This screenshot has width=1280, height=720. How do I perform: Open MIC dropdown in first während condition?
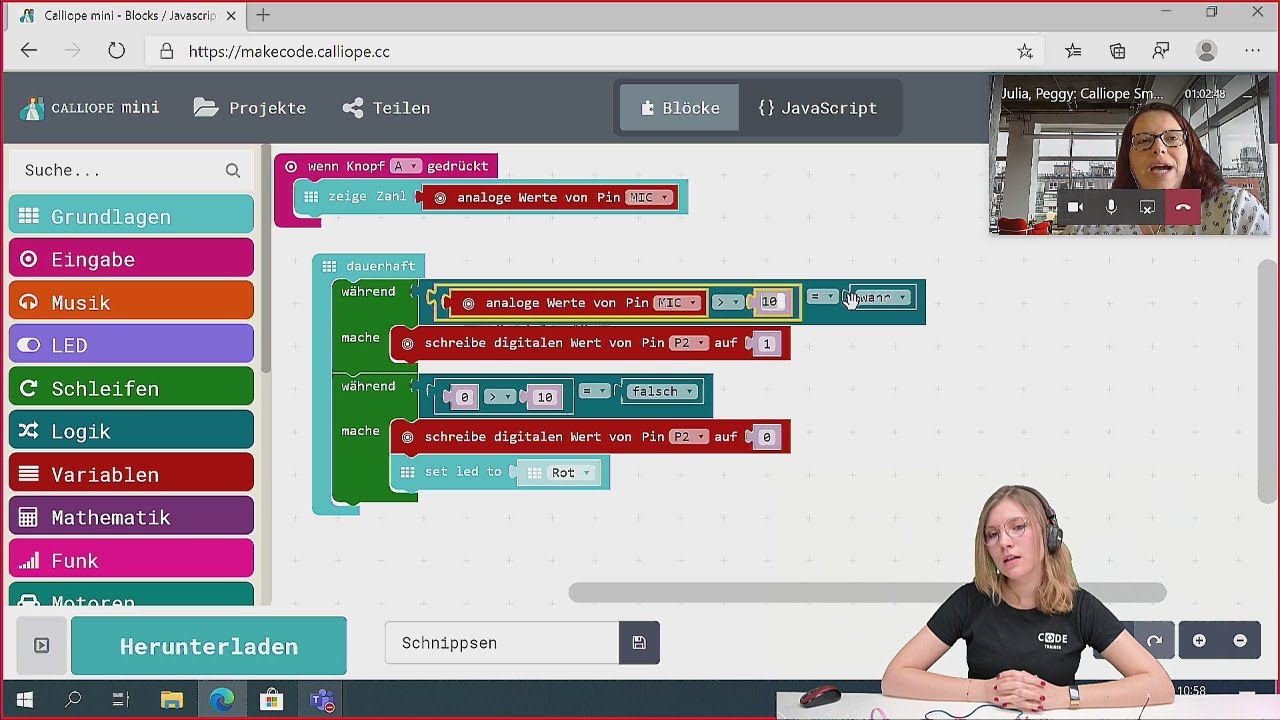pyautogui.click(x=677, y=303)
